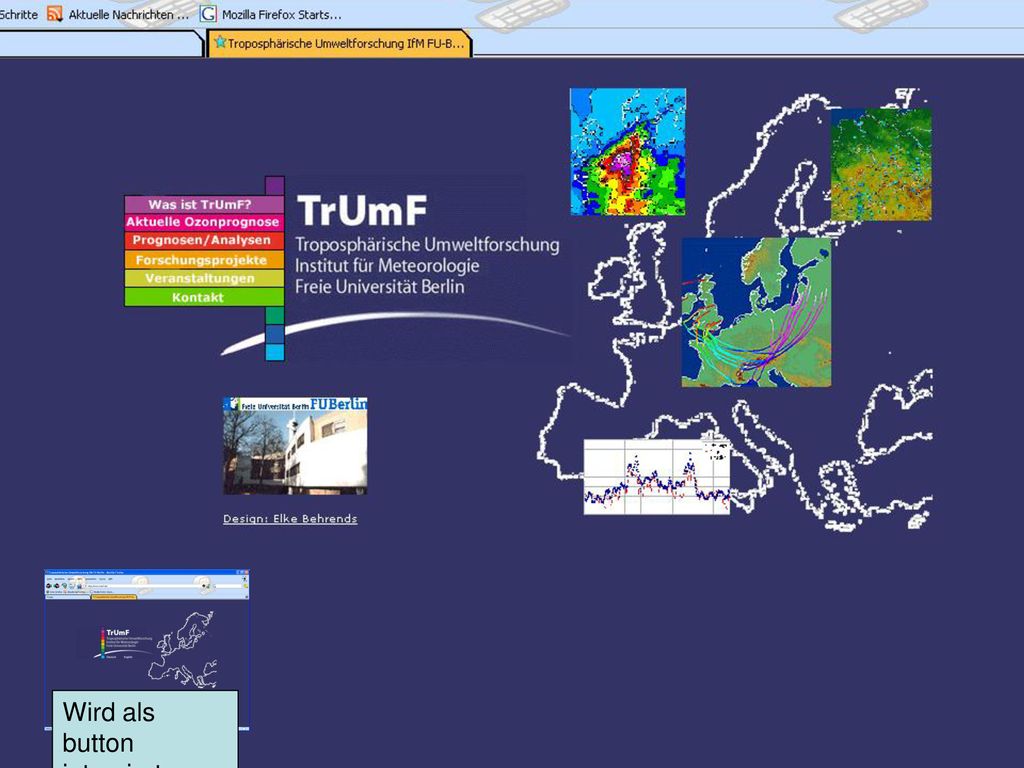Click the 'Freie Universität Berlin' text line
Screen dimensions: 1024x768
coord(379,287)
